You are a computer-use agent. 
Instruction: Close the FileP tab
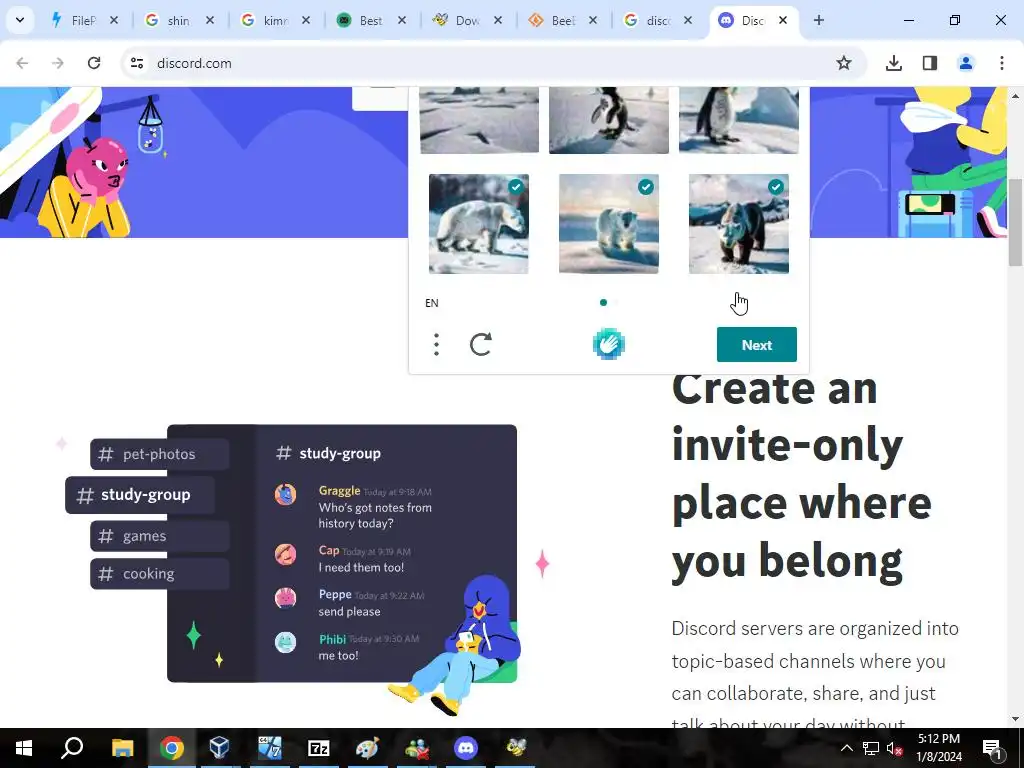tap(114, 20)
